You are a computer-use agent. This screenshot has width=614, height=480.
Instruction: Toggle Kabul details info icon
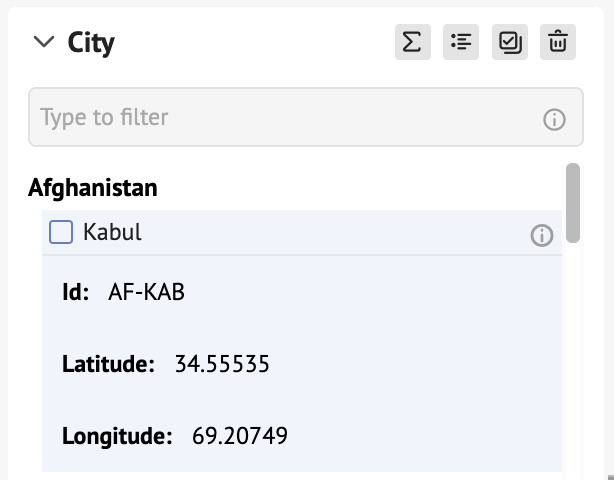coord(542,235)
